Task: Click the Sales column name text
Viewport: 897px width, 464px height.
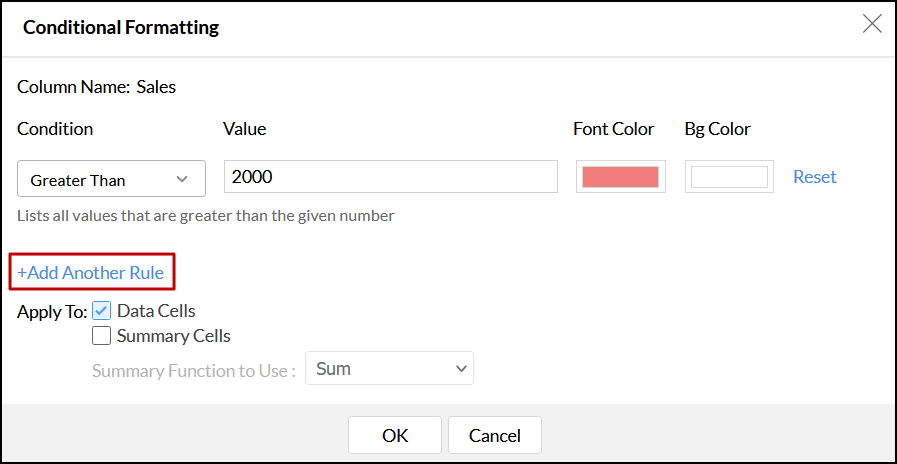Action: point(156,87)
